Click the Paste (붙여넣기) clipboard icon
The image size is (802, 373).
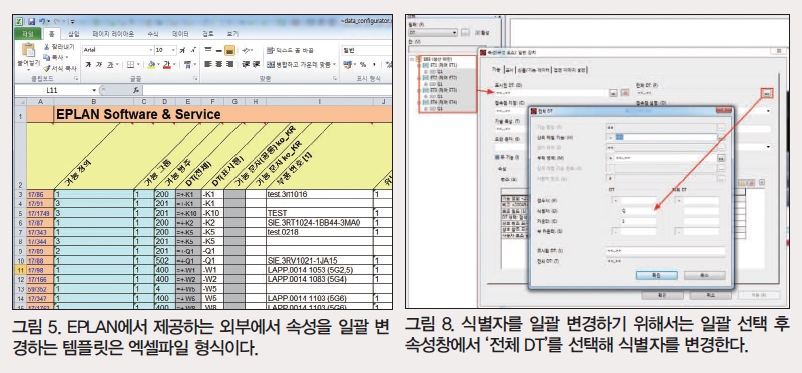pos(29,51)
